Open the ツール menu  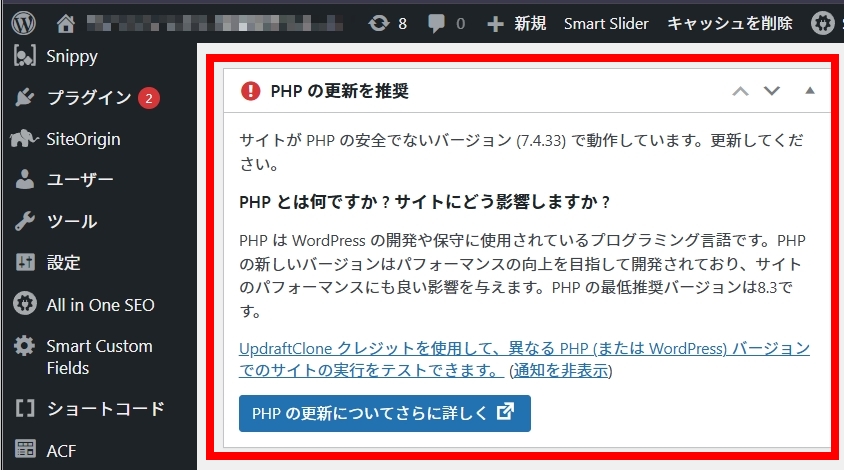coord(72,221)
